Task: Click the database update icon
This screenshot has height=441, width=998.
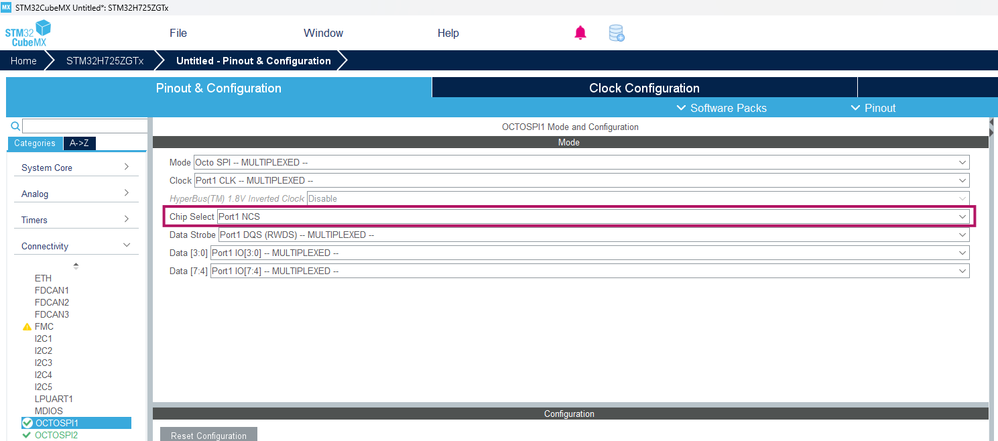Action: [616, 33]
